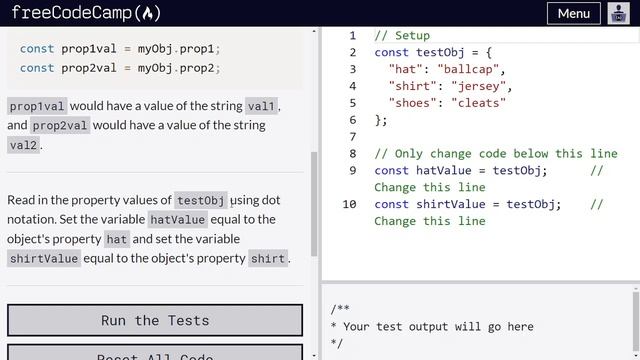Image resolution: width=640 pixels, height=360 pixels.
Task: Click the inline code "hat" in instructions
Action: [117, 239]
